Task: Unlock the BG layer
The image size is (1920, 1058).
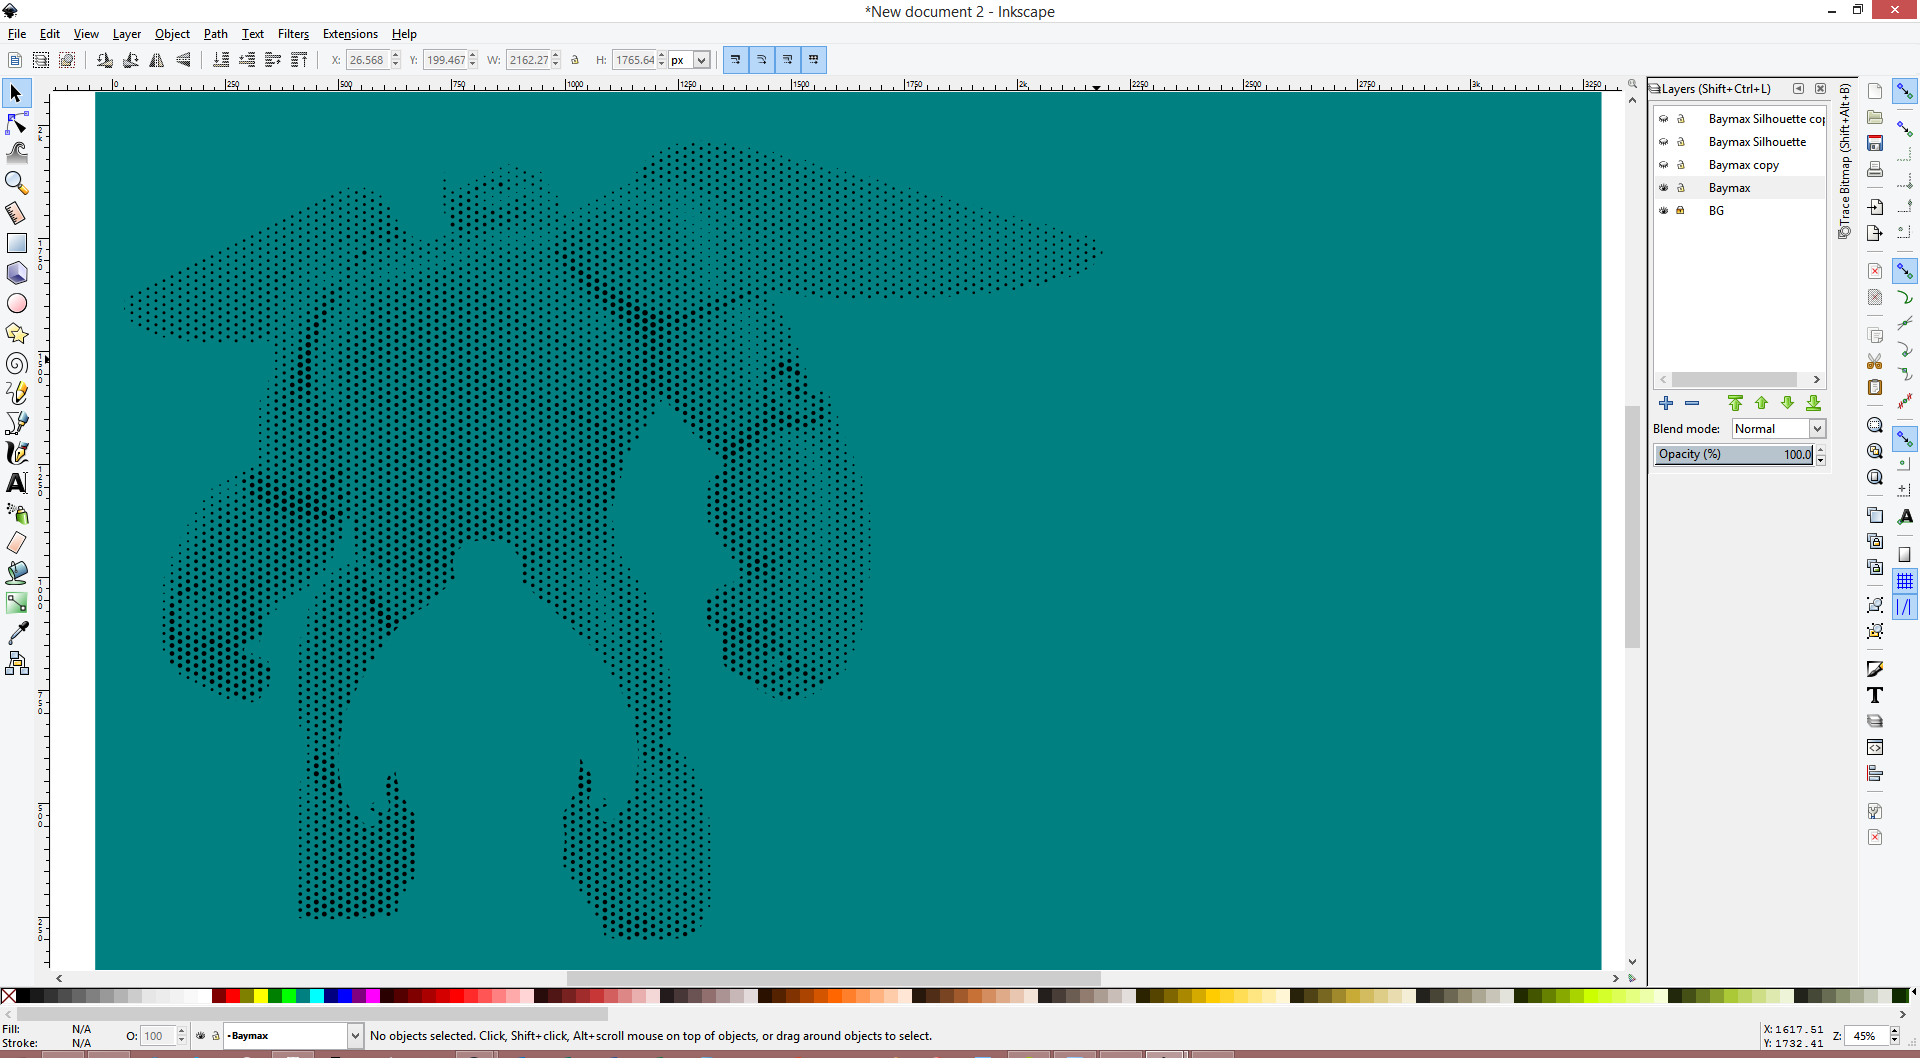Action: pyautogui.click(x=1681, y=211)
